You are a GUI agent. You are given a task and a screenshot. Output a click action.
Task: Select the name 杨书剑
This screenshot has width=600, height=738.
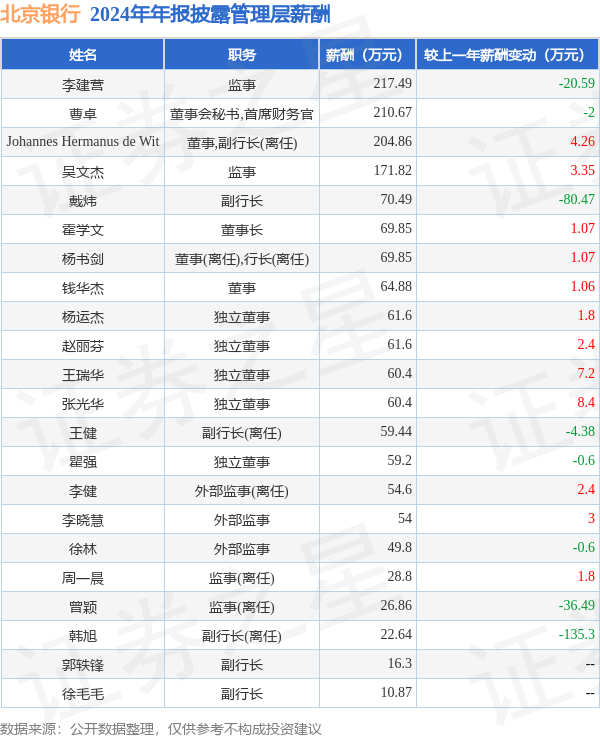click(83, 259)
